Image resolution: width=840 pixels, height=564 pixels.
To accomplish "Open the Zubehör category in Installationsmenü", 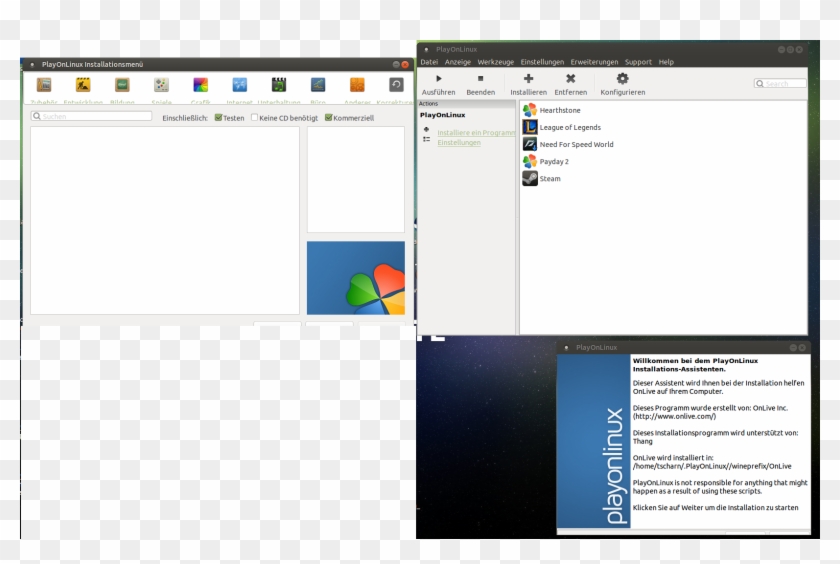I will 44,85.
